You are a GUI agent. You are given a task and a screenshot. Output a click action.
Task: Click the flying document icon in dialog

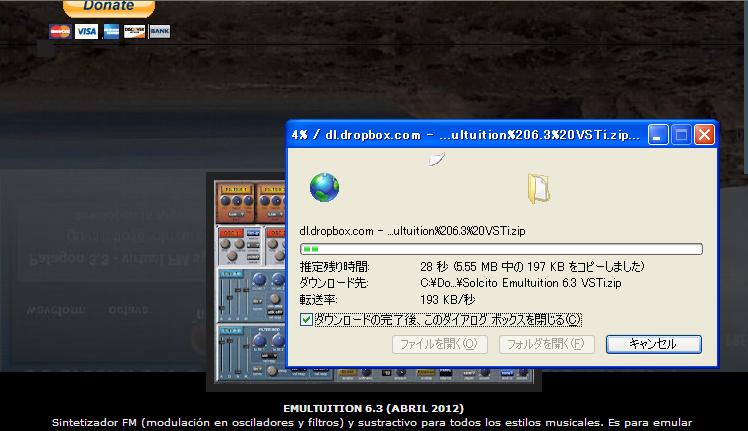[437, 159]
